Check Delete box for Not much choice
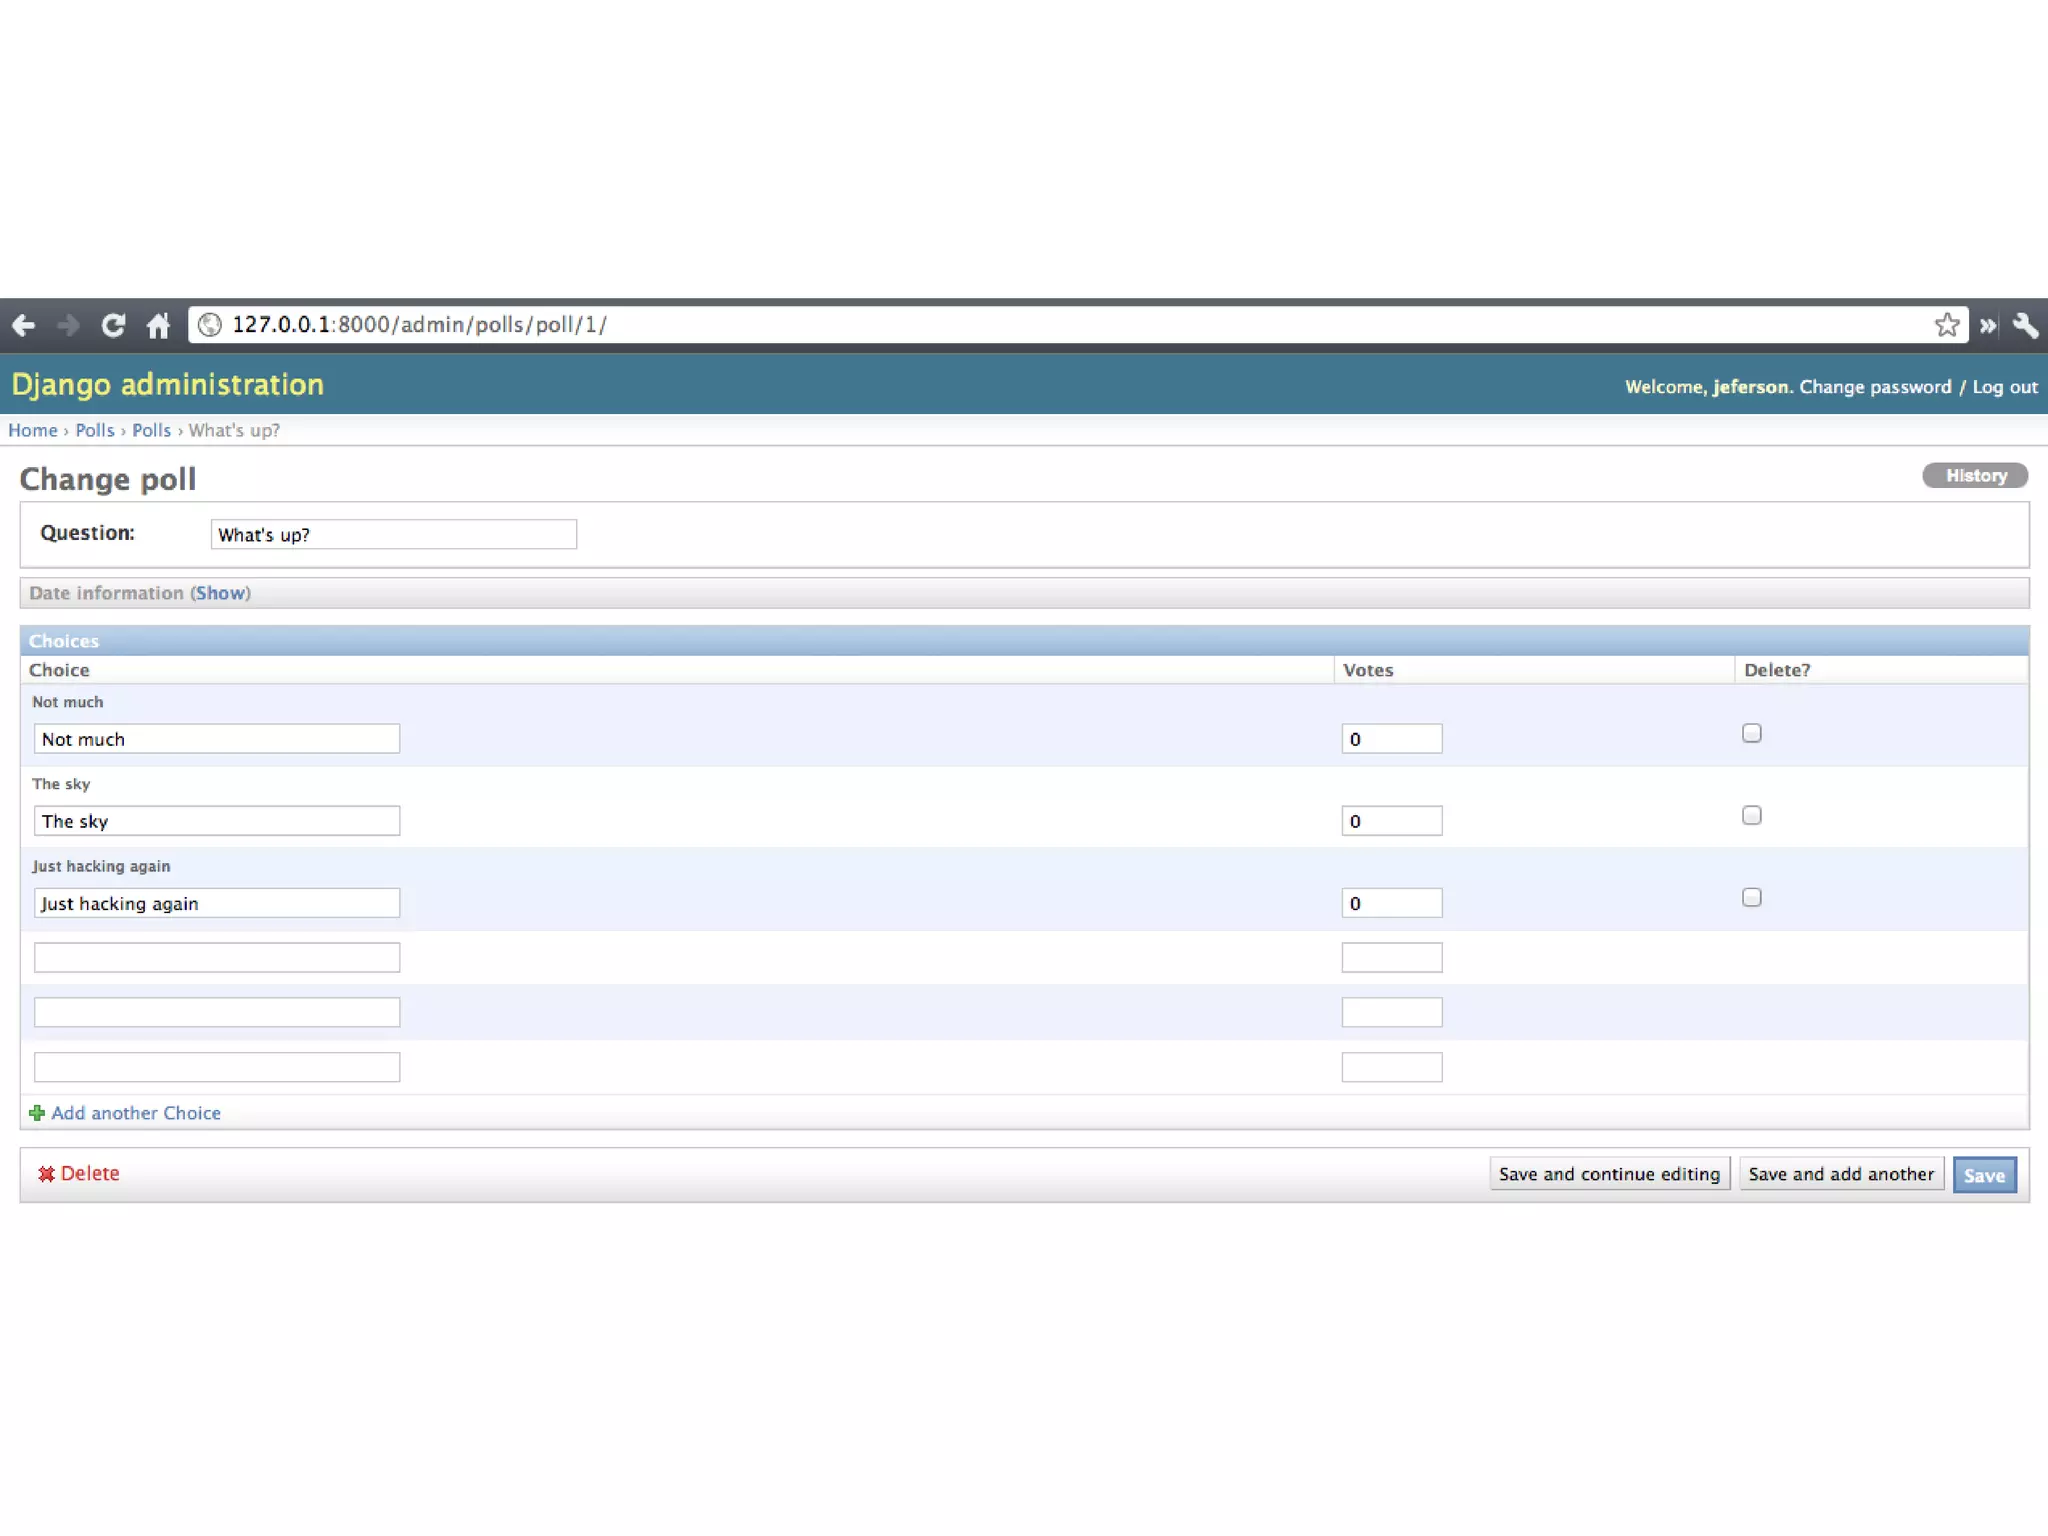 click(x=1751, y=733)
